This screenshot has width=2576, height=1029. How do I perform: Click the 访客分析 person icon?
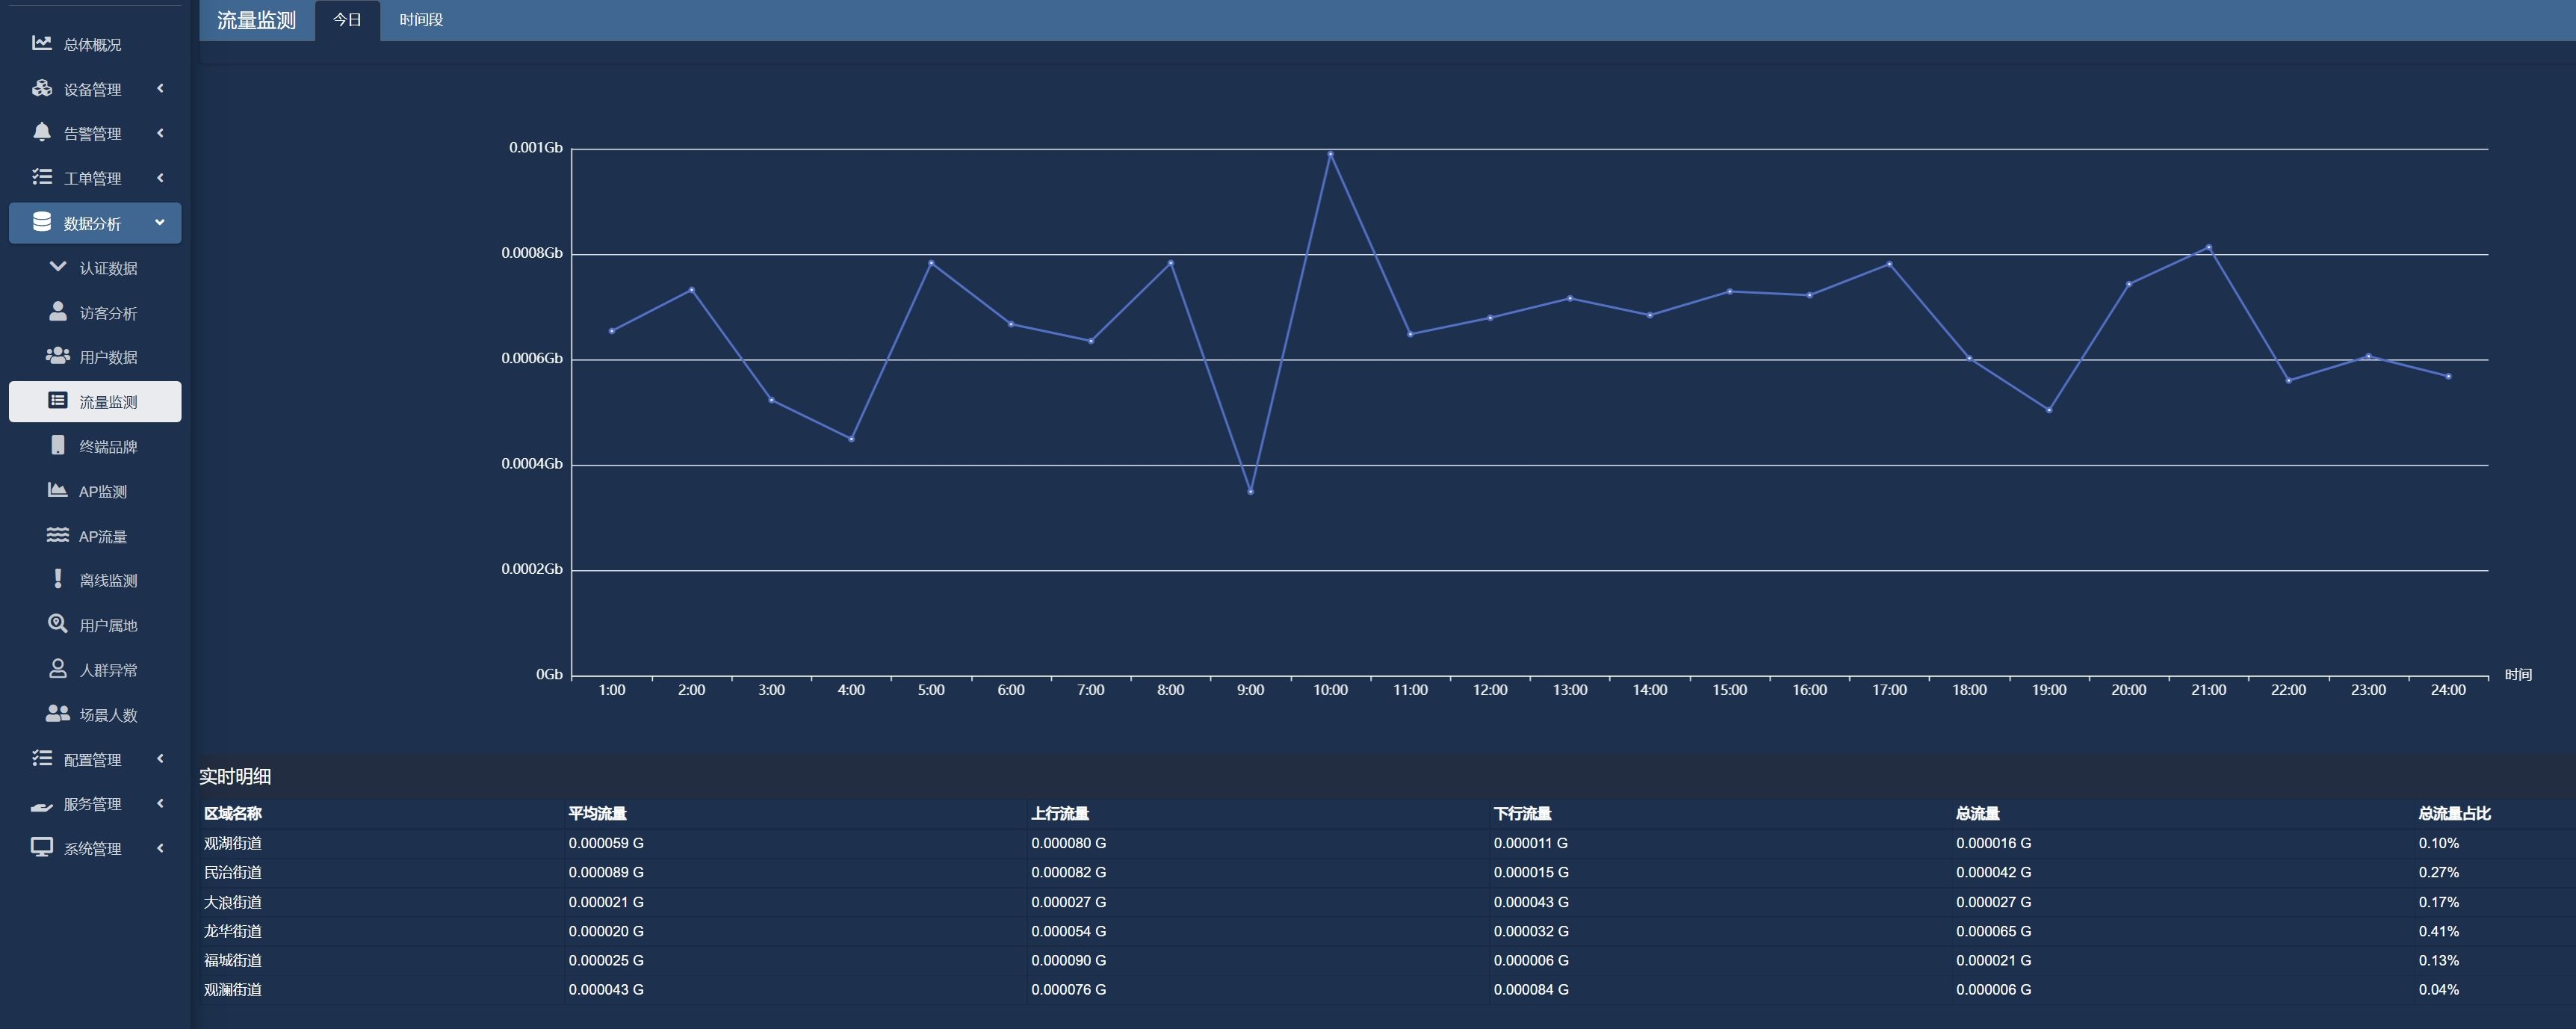point(58,312)
